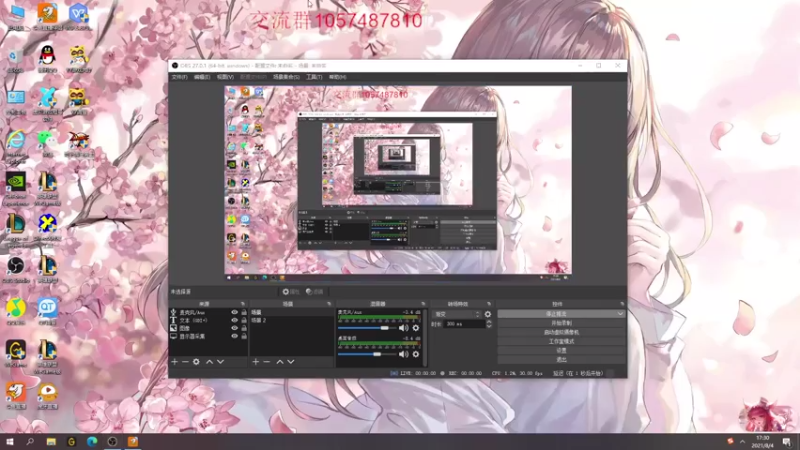The width and height of the screenshot is (800, 450).
Task: Pop out the 控件 dock panel
Action: click(x=622, y=304)
